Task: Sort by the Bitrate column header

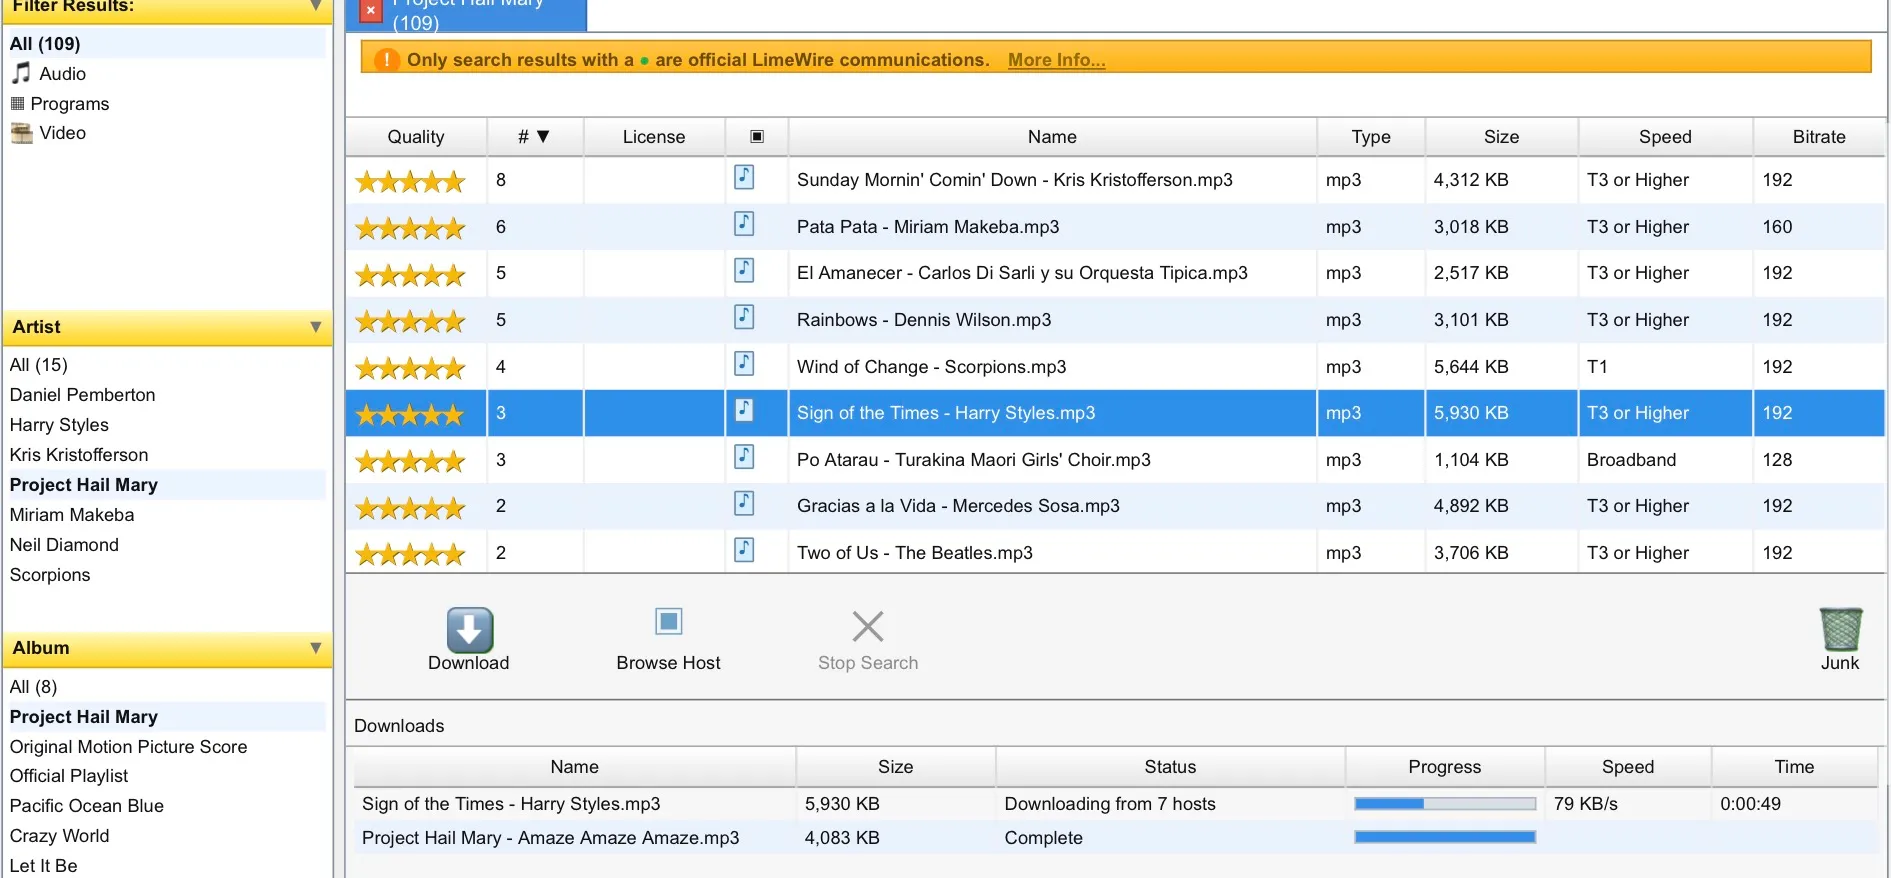Action: (x=1819, y=137)
